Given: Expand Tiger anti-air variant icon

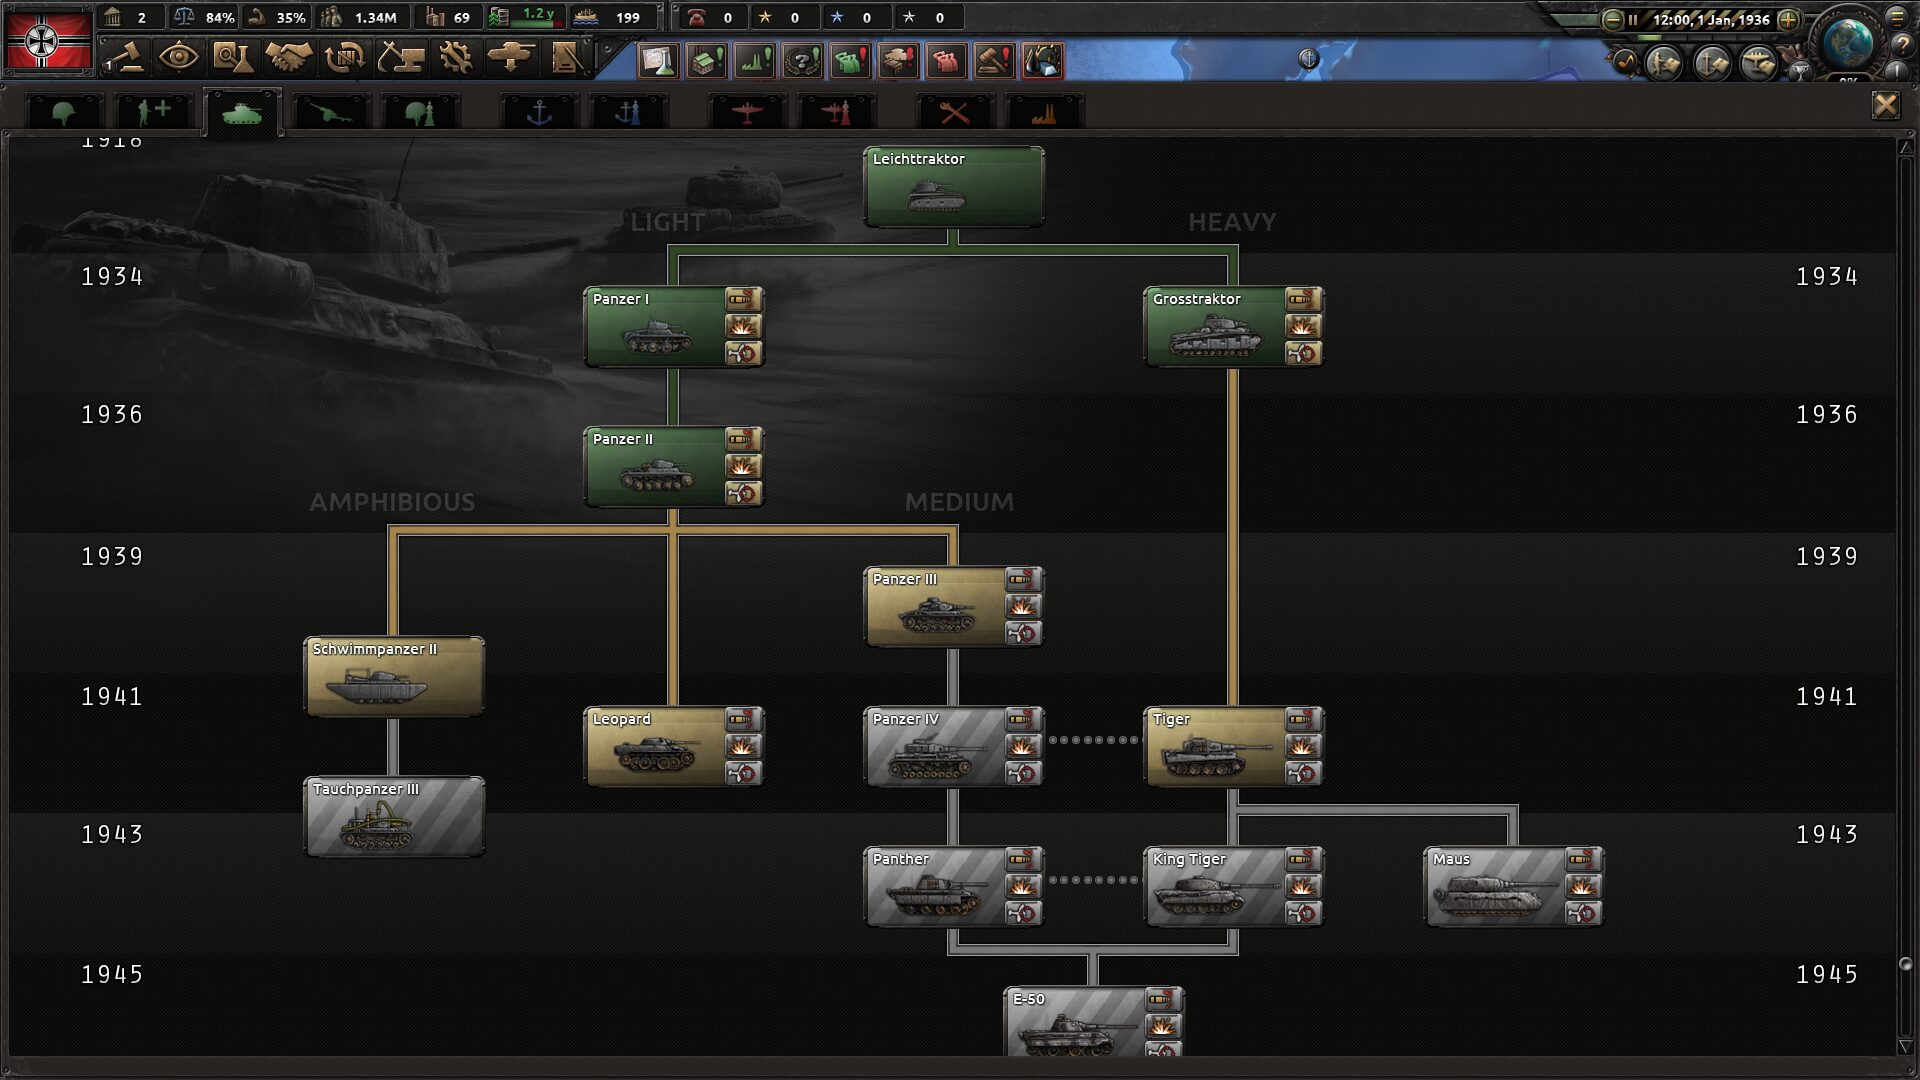Looking at the screenshot, I should pos(1303,773).
